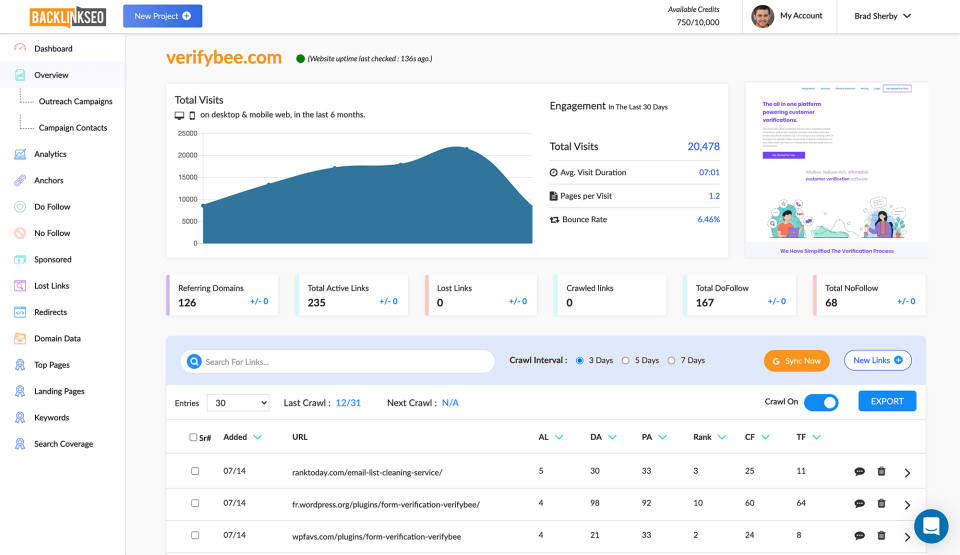
Task: Sort by Added column arrow
Action: click(258, 437)
